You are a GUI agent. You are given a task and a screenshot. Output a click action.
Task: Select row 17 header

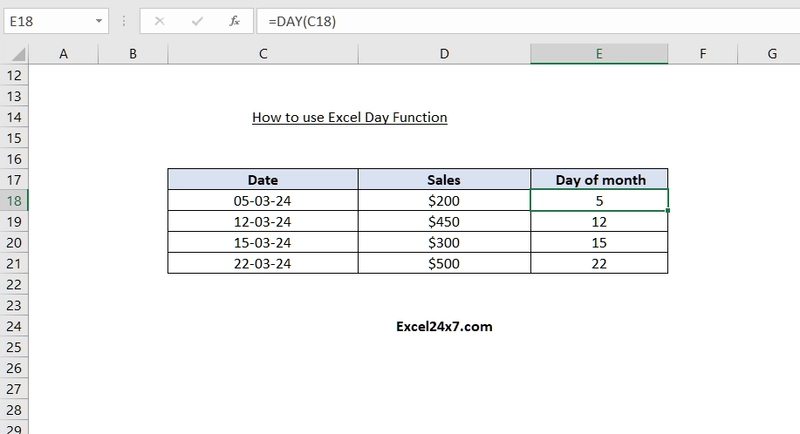pyautogui.click(x=14, y=180)
